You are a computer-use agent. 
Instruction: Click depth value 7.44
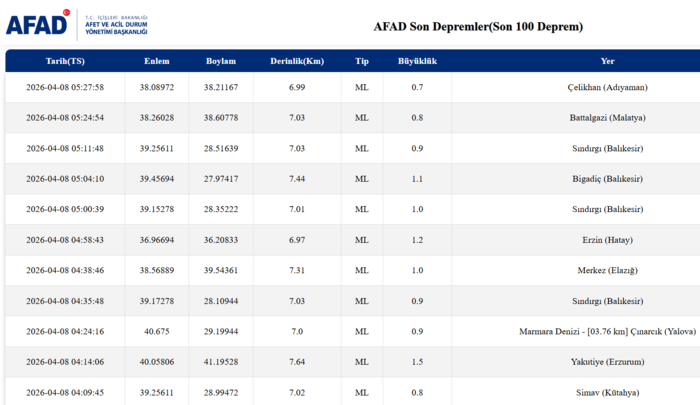point(297,179)
